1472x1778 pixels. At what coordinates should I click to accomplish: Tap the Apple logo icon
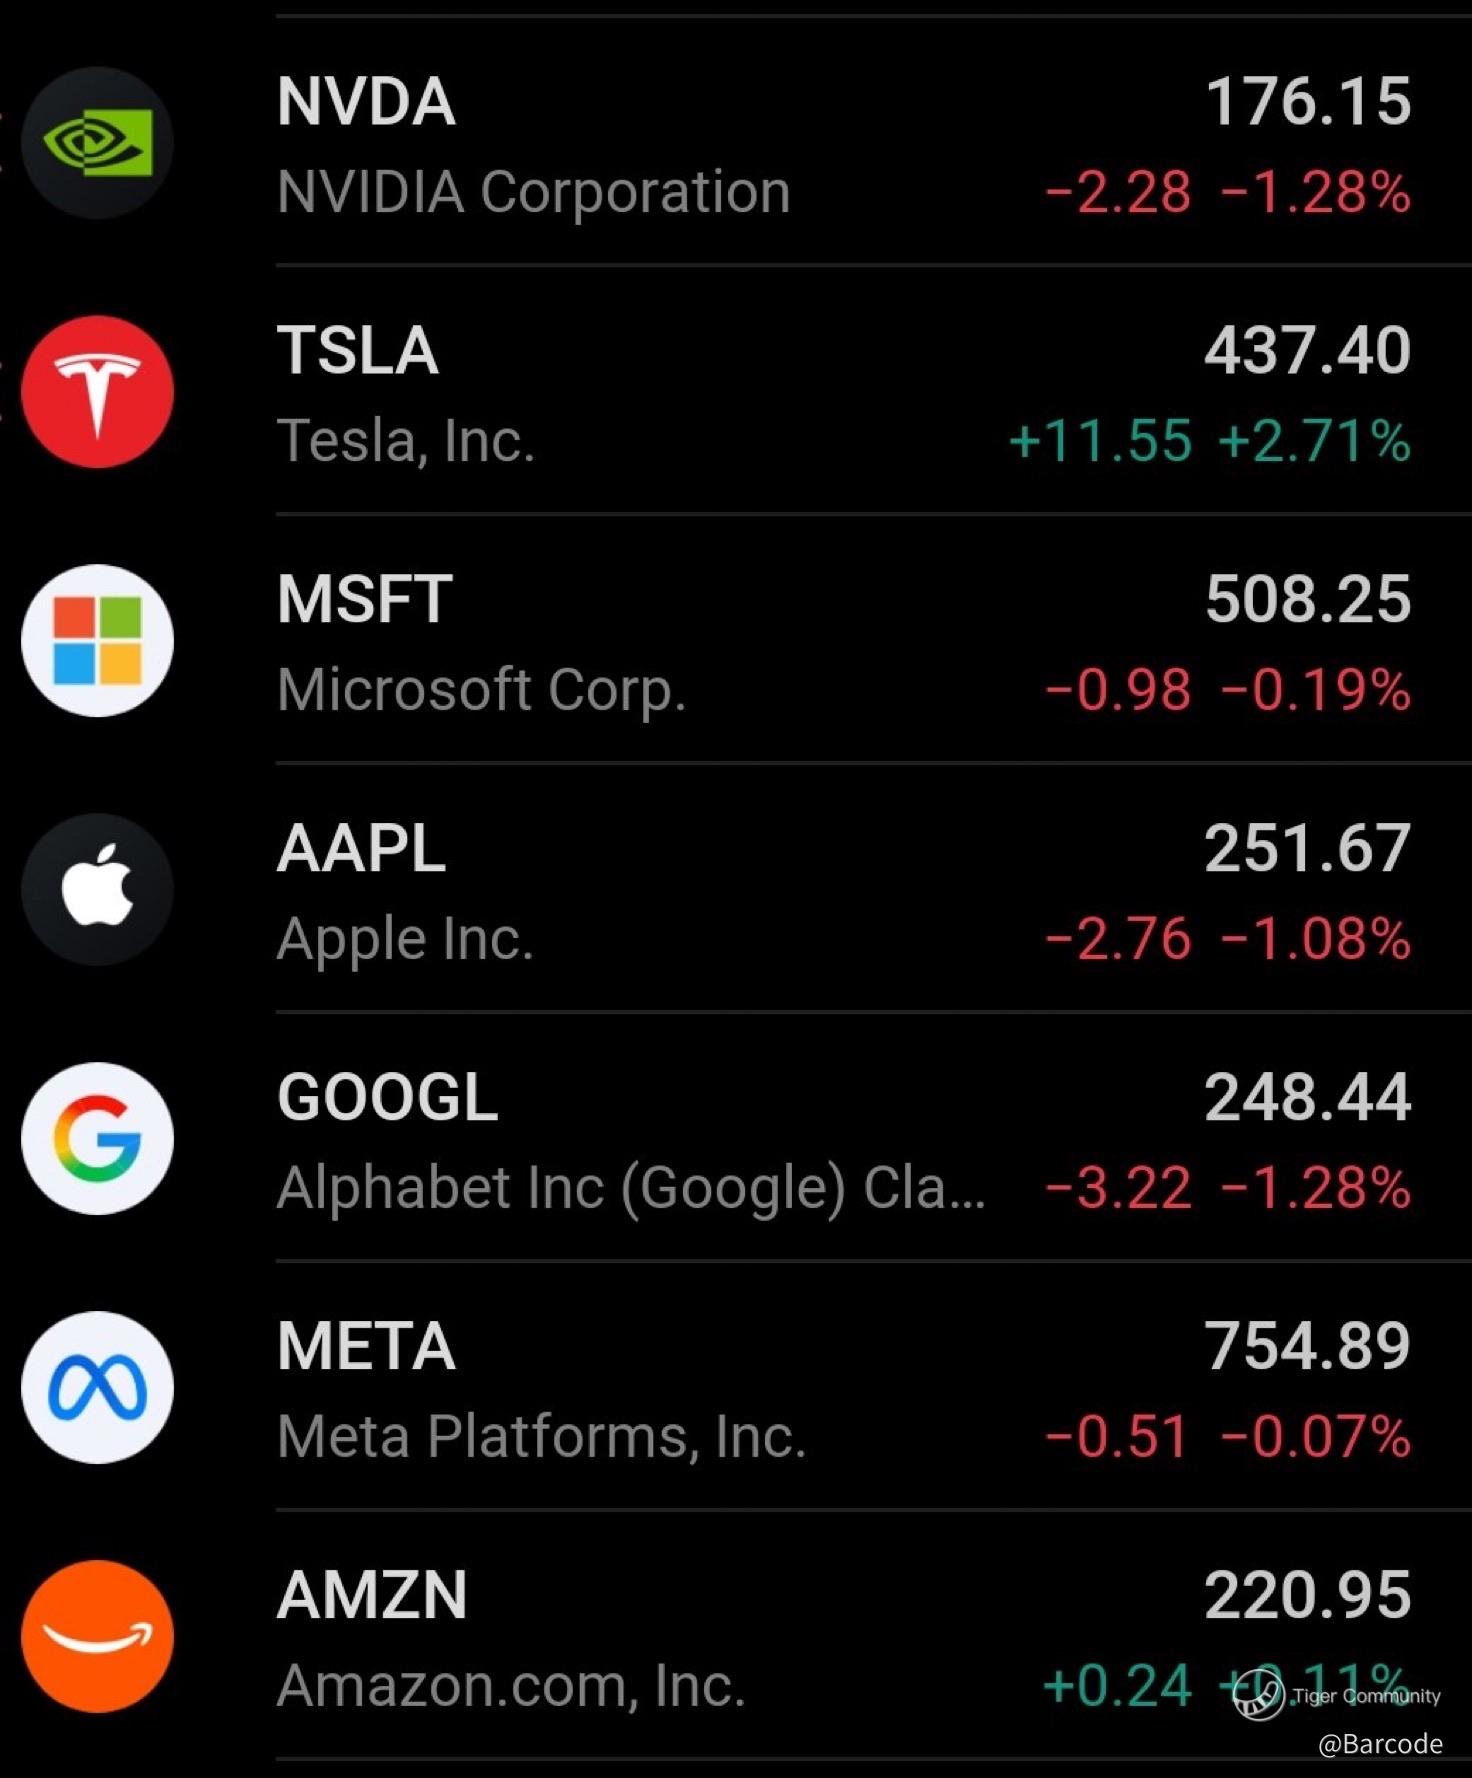[x=97, y=889]
